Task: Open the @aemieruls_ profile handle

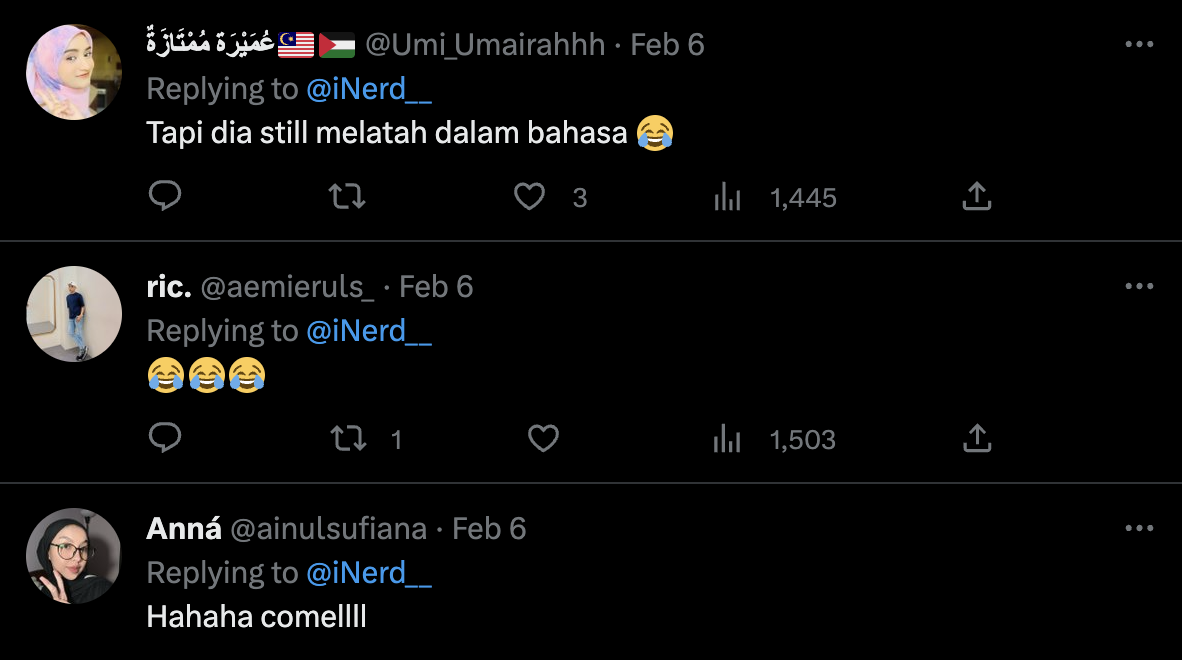Action: [x=288, y=287]
